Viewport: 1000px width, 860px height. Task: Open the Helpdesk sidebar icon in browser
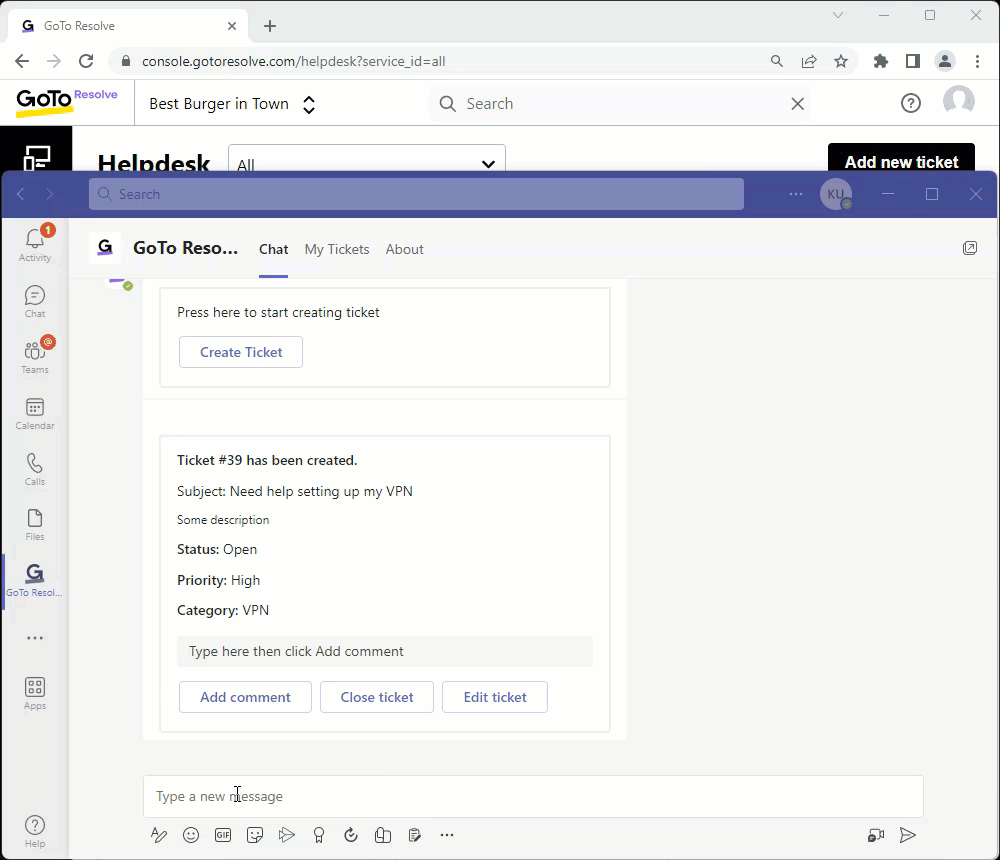pos(36,157)
